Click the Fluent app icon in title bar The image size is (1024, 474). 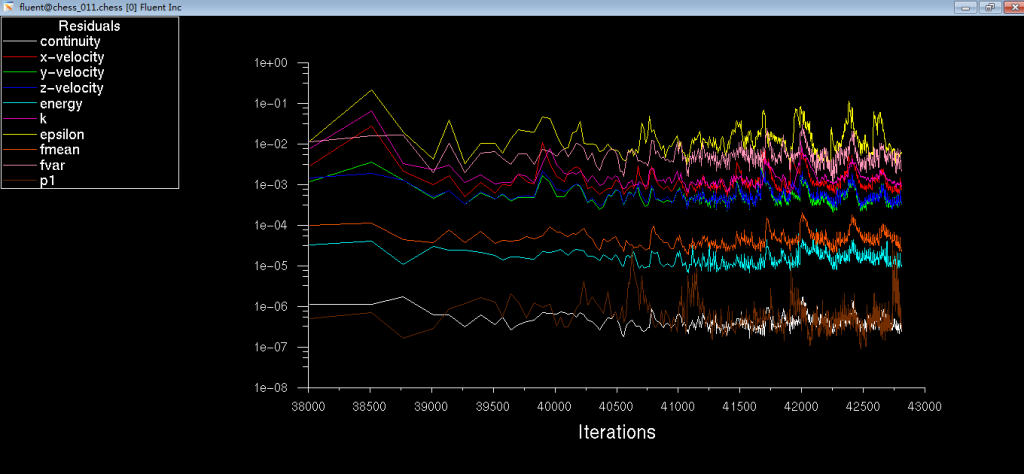tap(9, 7)
